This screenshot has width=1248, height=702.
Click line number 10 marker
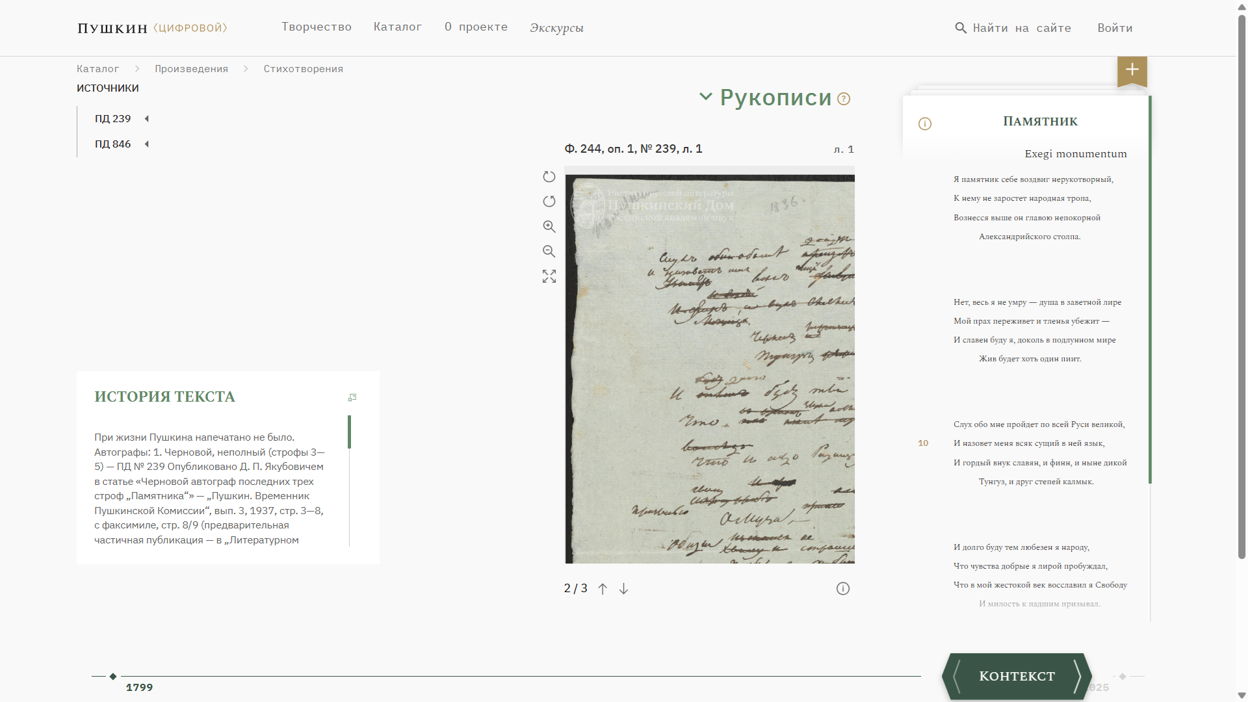pyautogui.click(x=923, y=443)
